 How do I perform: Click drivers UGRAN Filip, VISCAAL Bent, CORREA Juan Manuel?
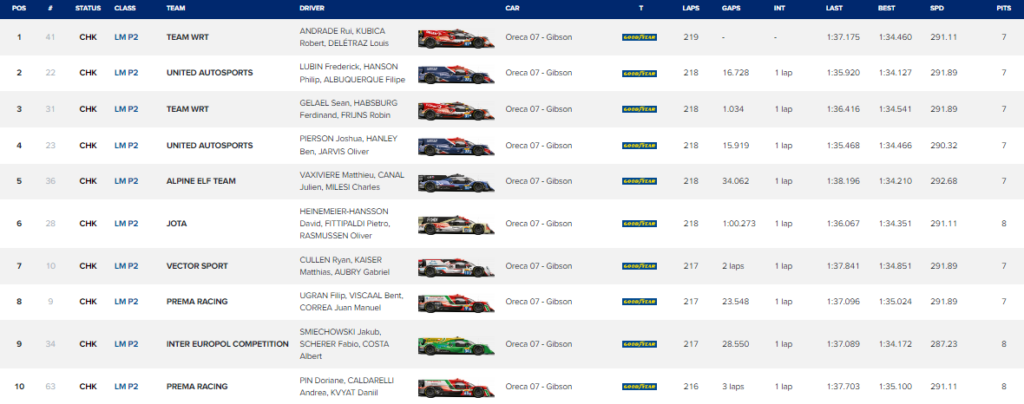[x=351, y=302]
